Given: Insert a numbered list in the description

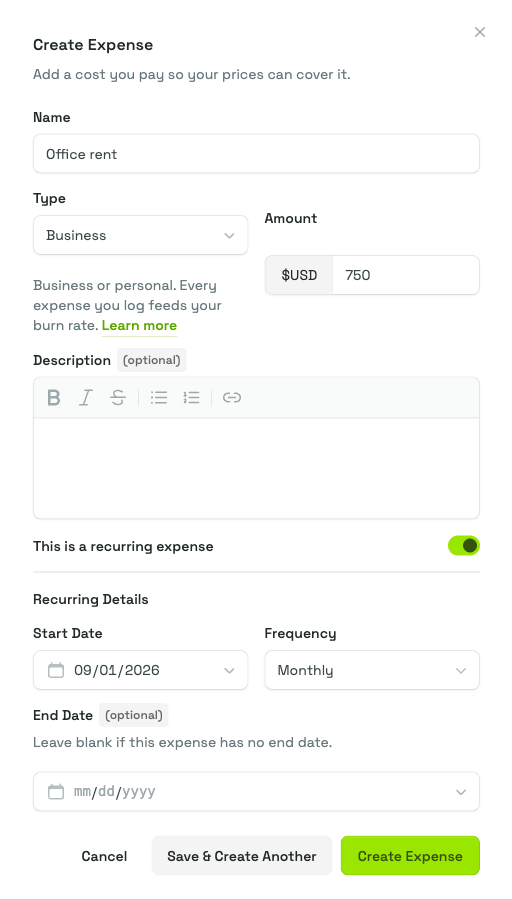Looking at the screenshot, I should tap(191, 397).
